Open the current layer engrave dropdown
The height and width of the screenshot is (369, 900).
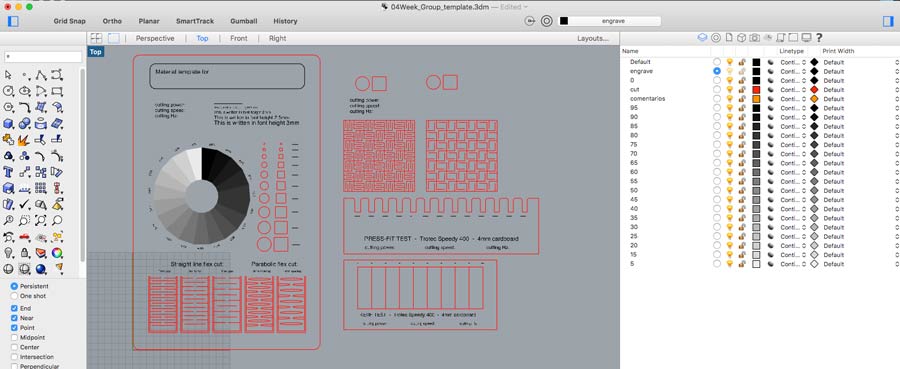point(610,21)
